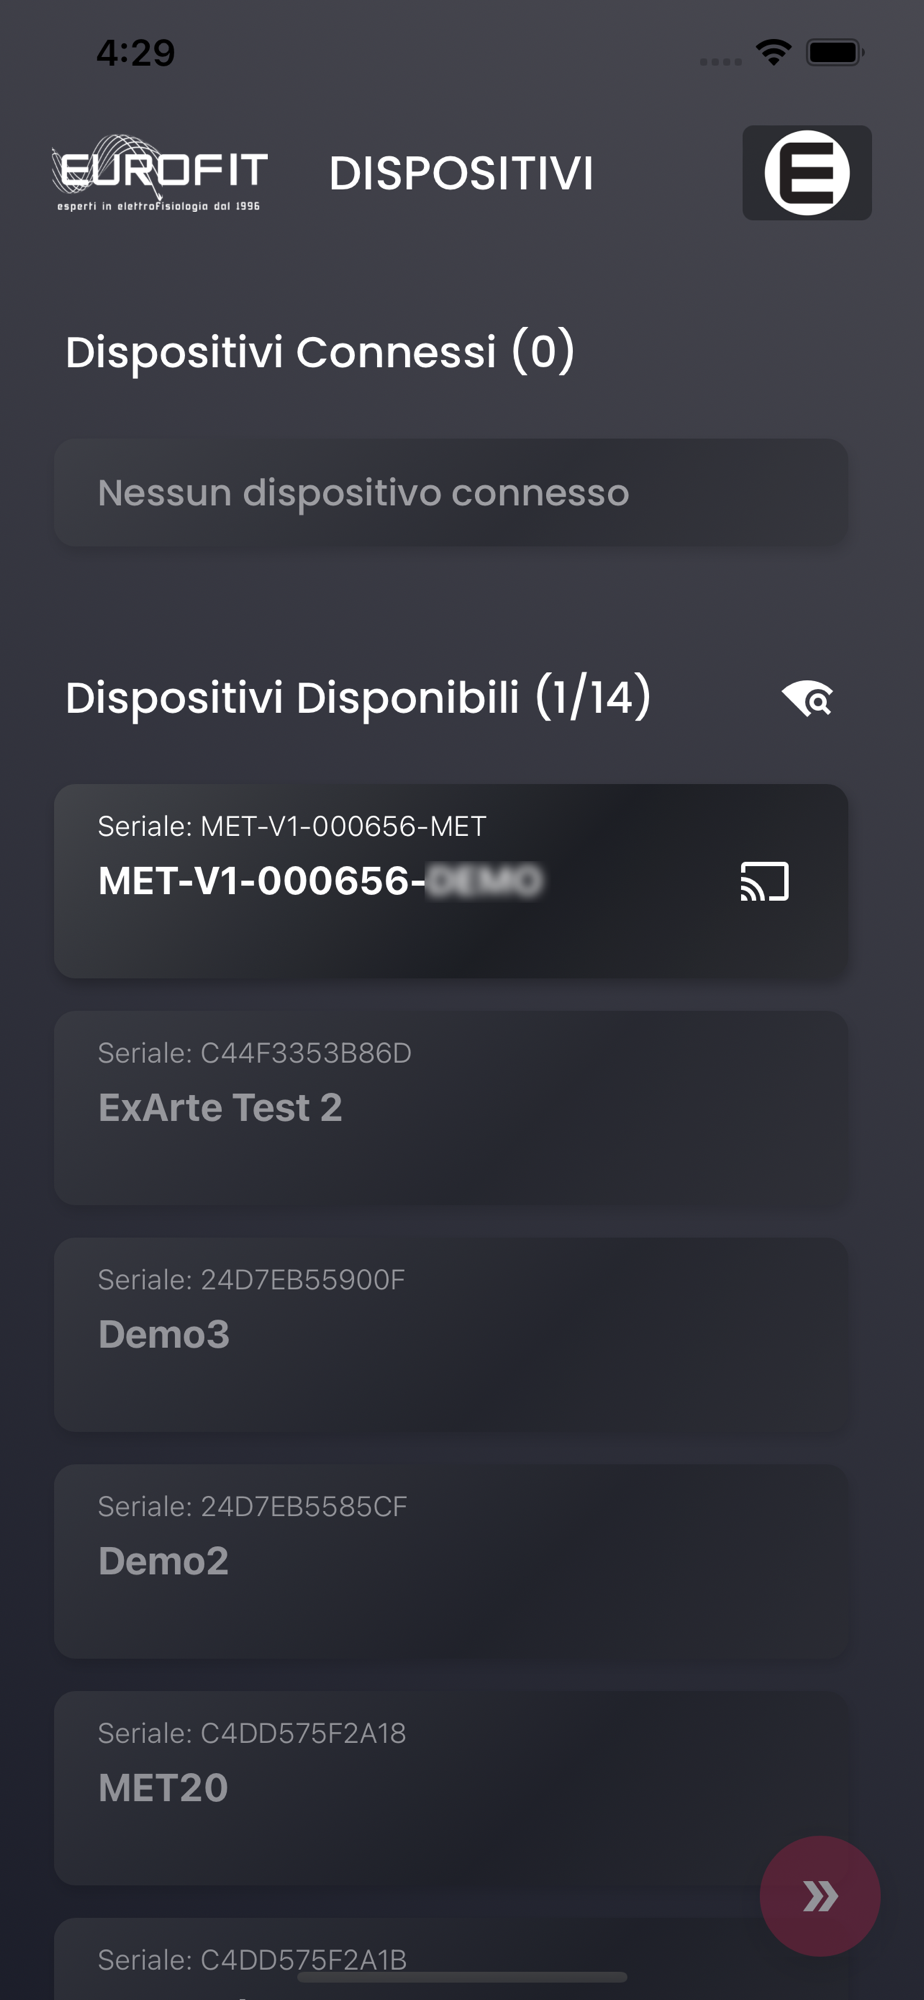The width and height of the screenshot is (924, 2000).
Task: Select device with serial C4DD575F2A1B
Action: tap(451, 1959)
